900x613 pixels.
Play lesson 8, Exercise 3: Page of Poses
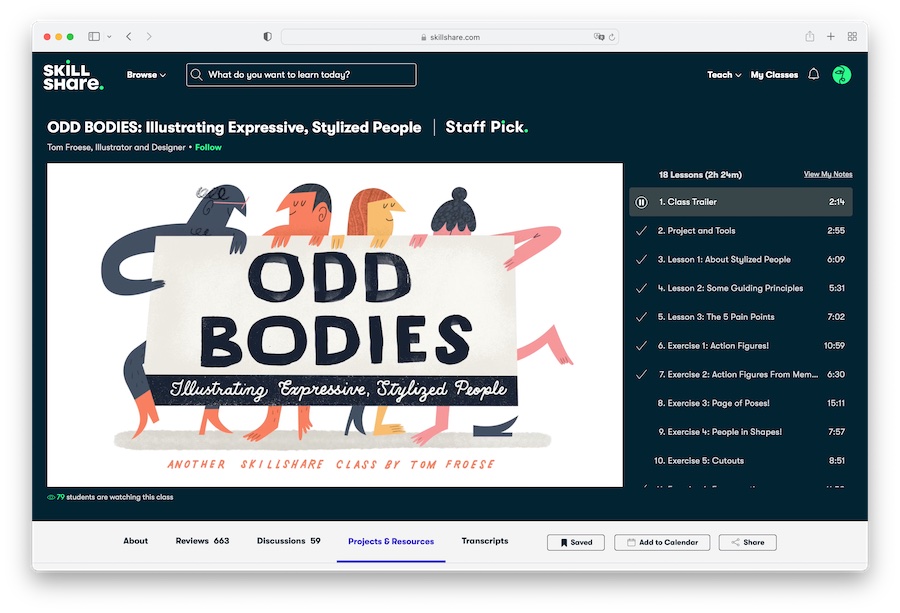point(741,403)
